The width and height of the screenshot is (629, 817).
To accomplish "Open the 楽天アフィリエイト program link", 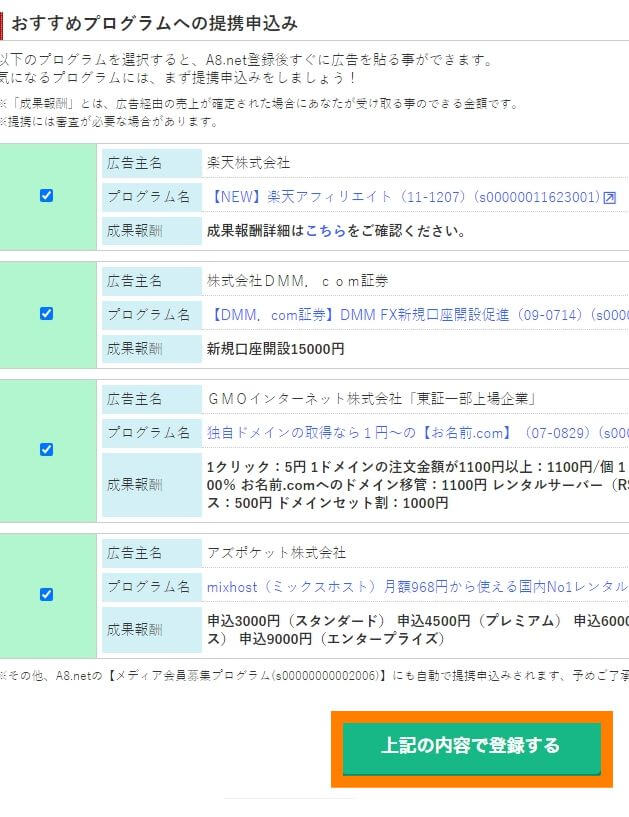I will (404, 197).
